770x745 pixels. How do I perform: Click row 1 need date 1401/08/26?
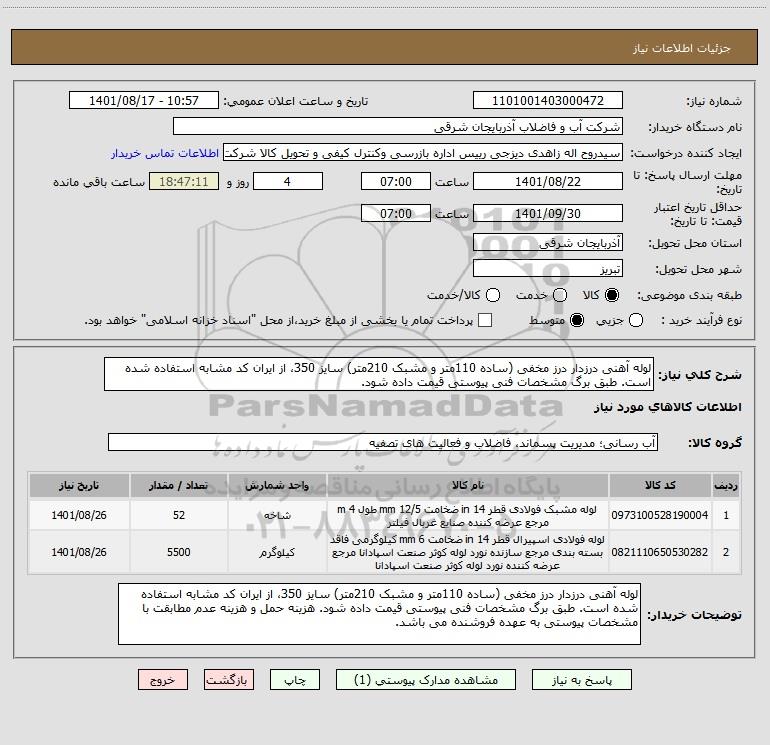click(79, 515)
